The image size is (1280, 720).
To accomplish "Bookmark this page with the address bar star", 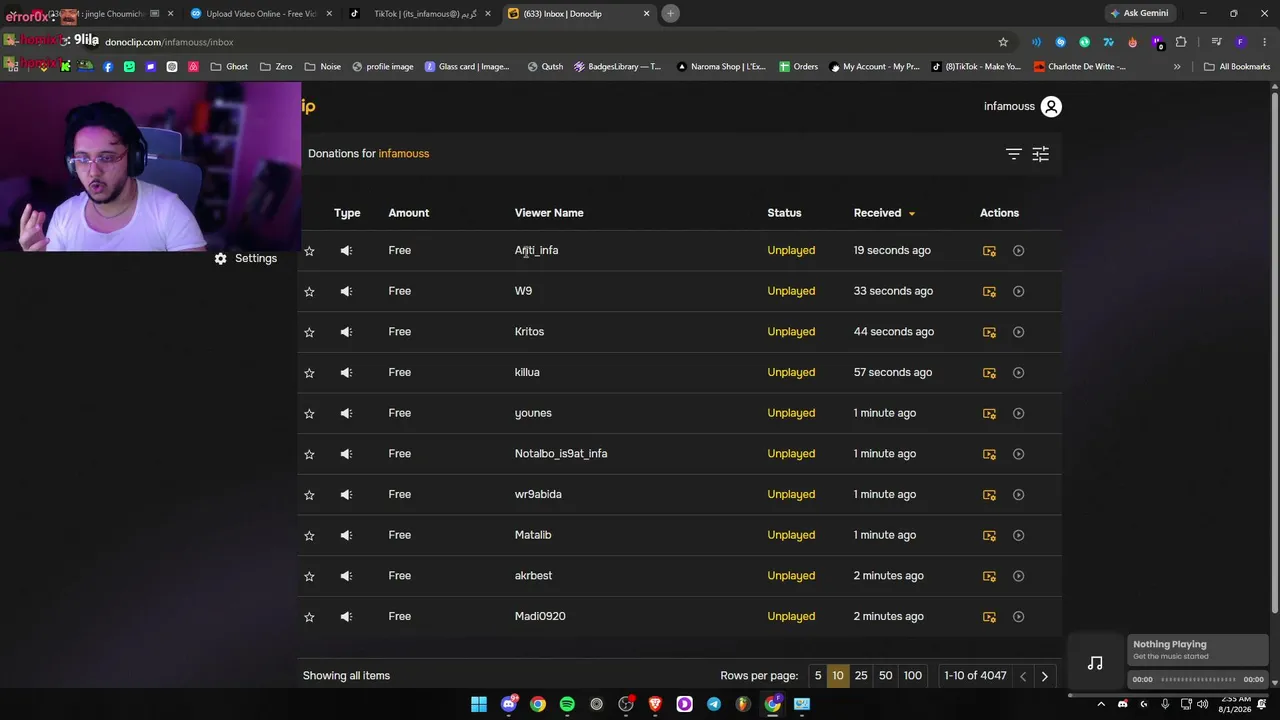I will coord(1003,42).
